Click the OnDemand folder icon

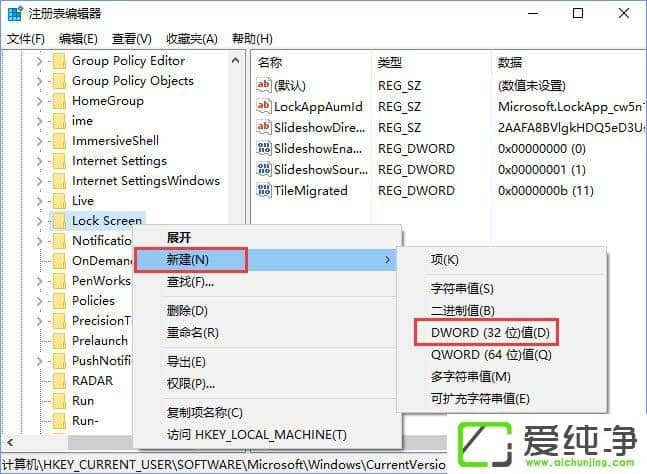(x=59, y=261)
